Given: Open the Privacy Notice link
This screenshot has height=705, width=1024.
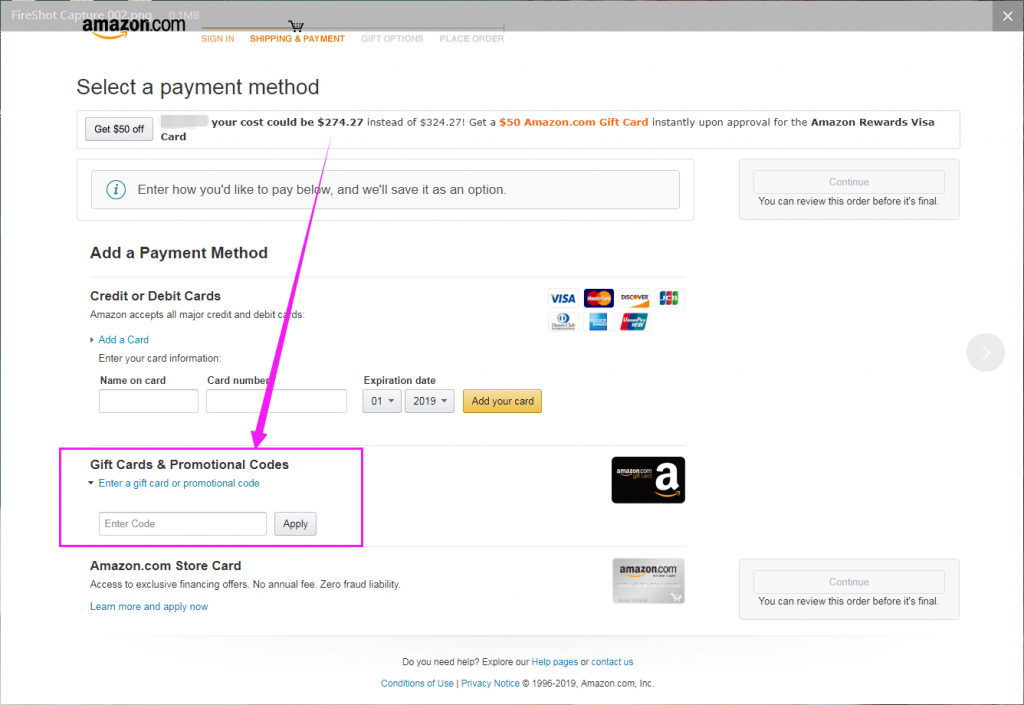Looking at the screenshot, I should click(x=490, y=683).
